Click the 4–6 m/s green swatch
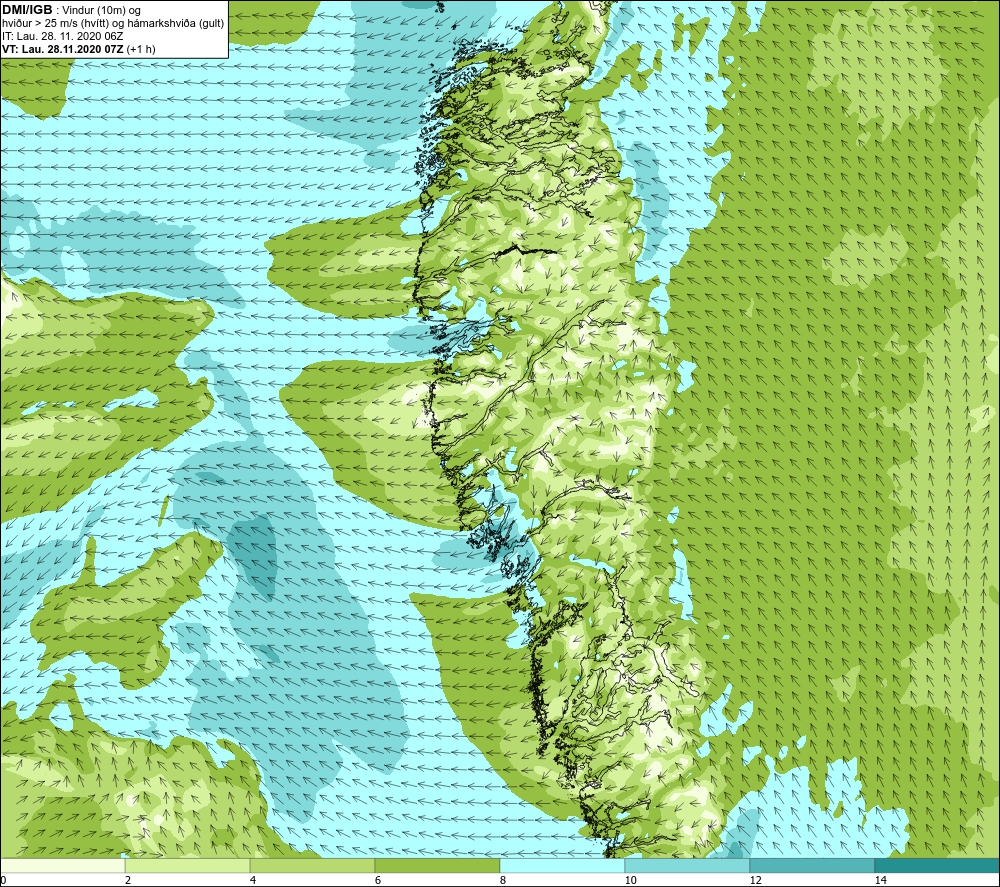The image size is (1000, 887). coord(312,866)
